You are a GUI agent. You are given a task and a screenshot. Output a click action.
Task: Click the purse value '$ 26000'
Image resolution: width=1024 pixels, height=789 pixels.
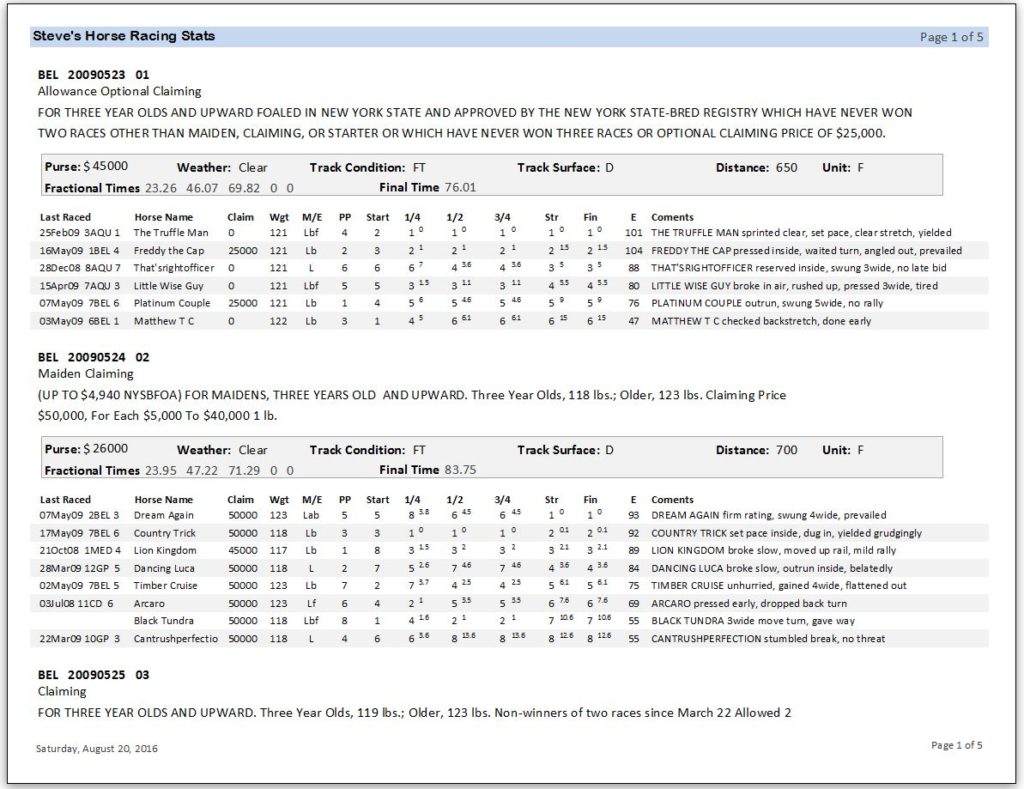pyautogui.click(x=106, y=449)
